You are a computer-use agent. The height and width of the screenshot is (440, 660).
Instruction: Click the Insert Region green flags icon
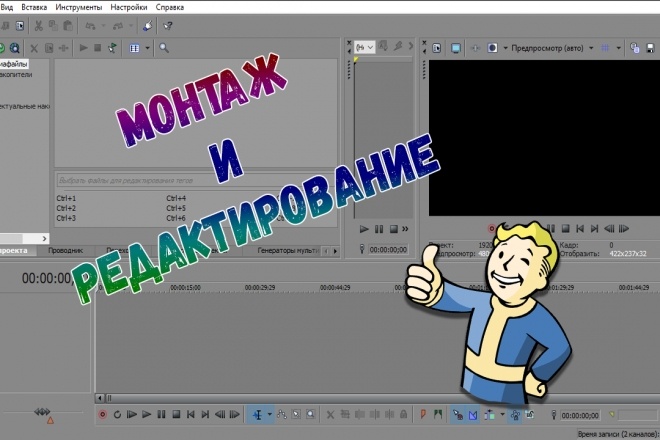[x=438, y=415]
